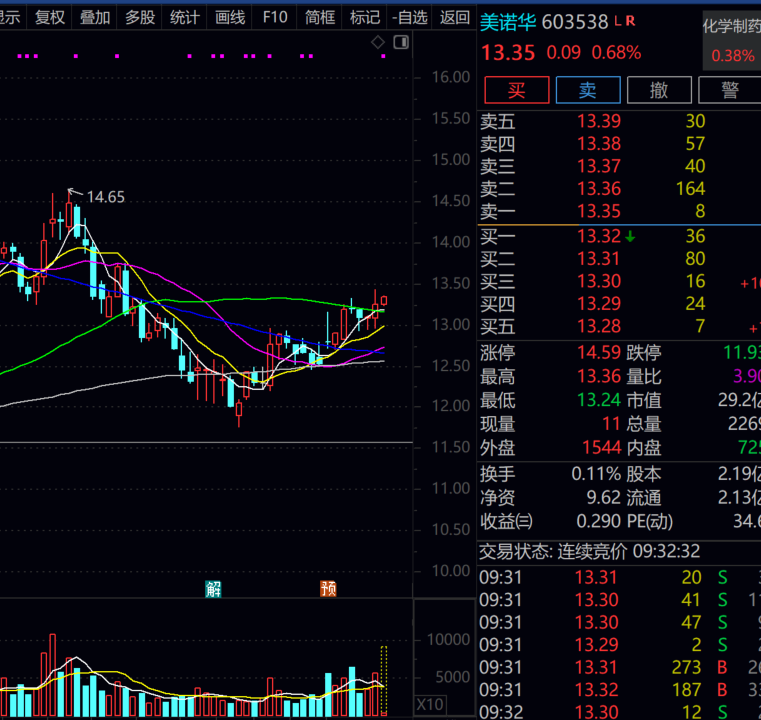Click the blue 卖 sell button
The width and height of the screenshot is (761, 720).
coord(588,90)
